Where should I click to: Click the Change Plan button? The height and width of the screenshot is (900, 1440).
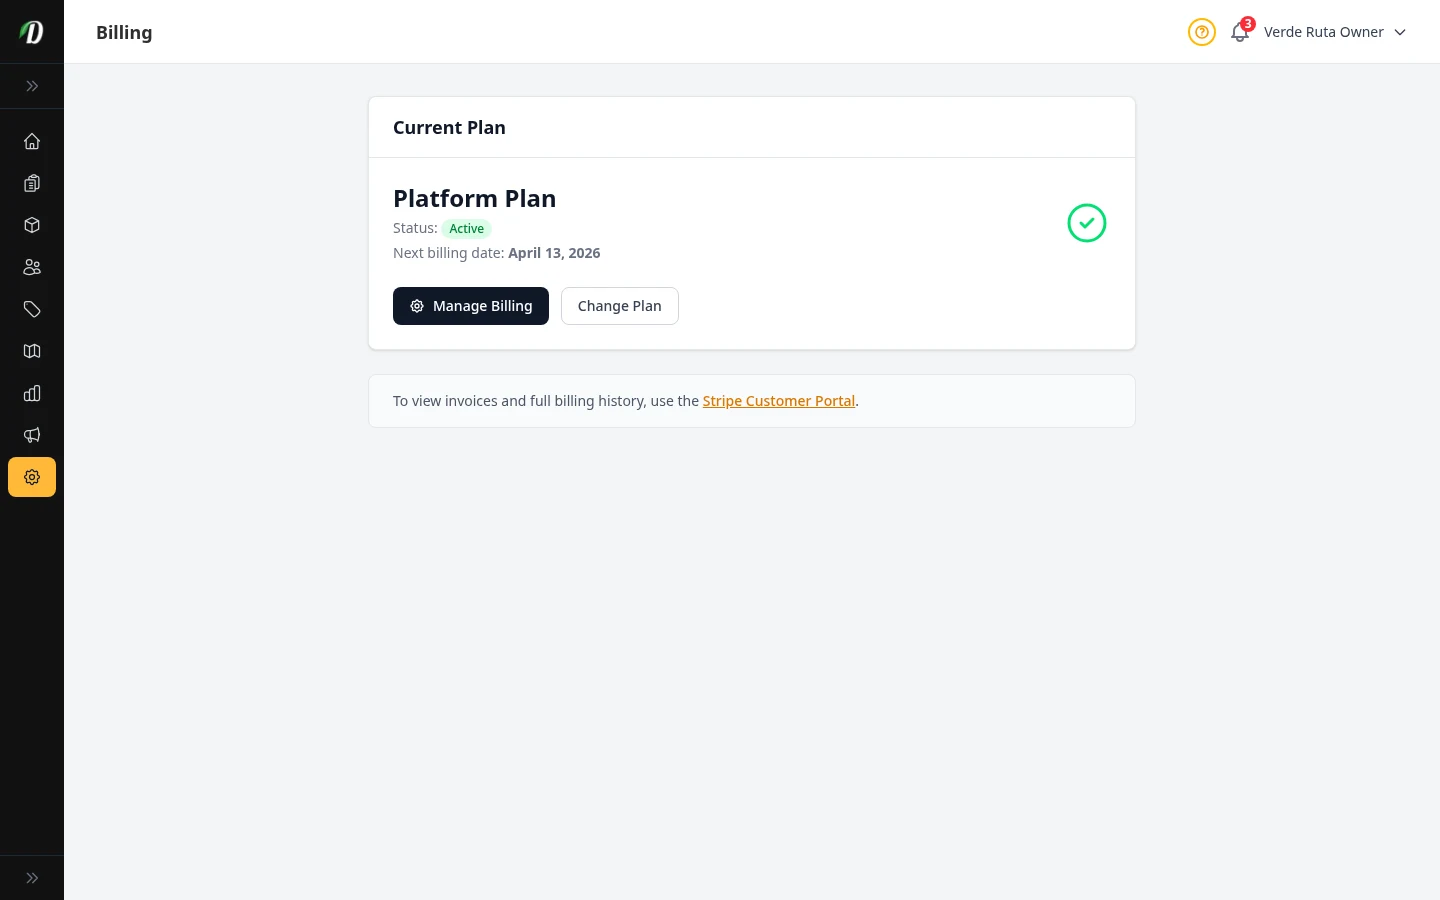coord(619,306)
